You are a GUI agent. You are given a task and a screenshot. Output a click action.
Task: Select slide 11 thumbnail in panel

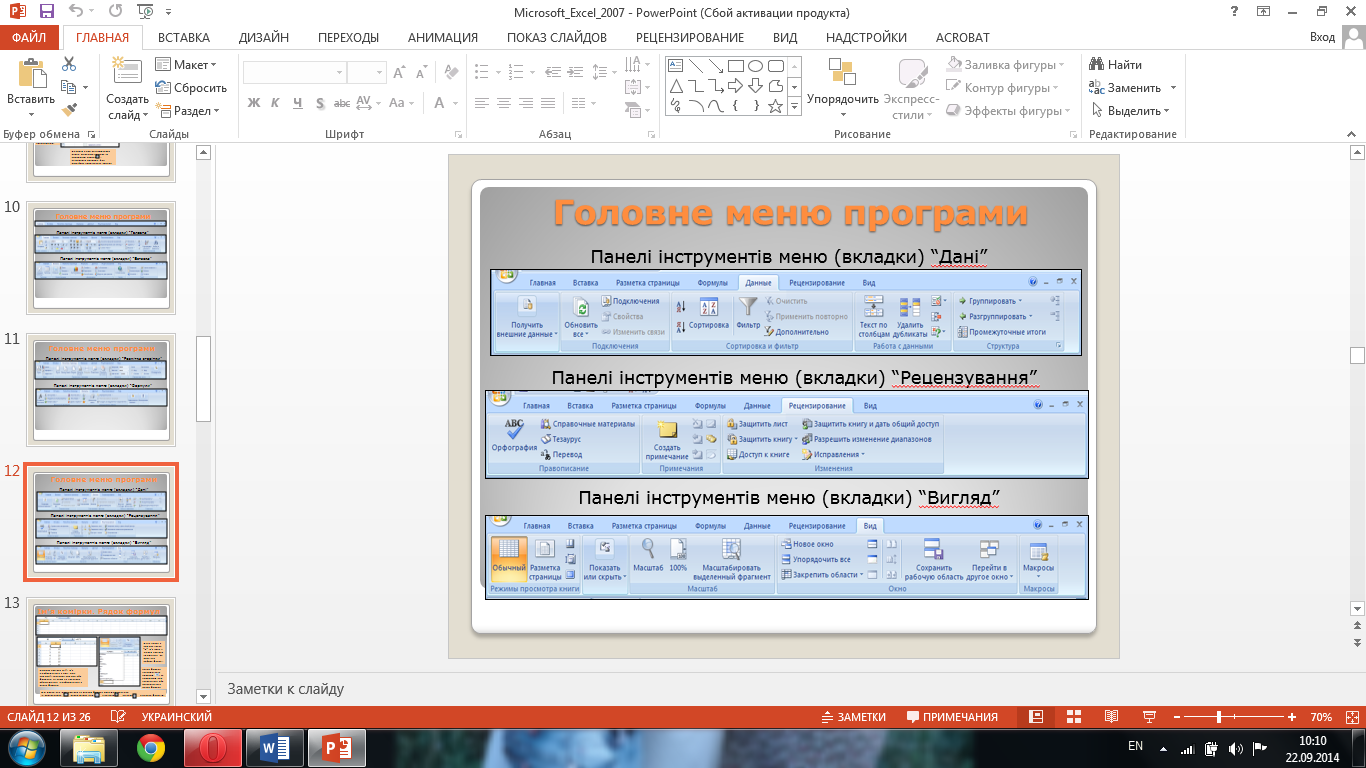click(100, 389)
